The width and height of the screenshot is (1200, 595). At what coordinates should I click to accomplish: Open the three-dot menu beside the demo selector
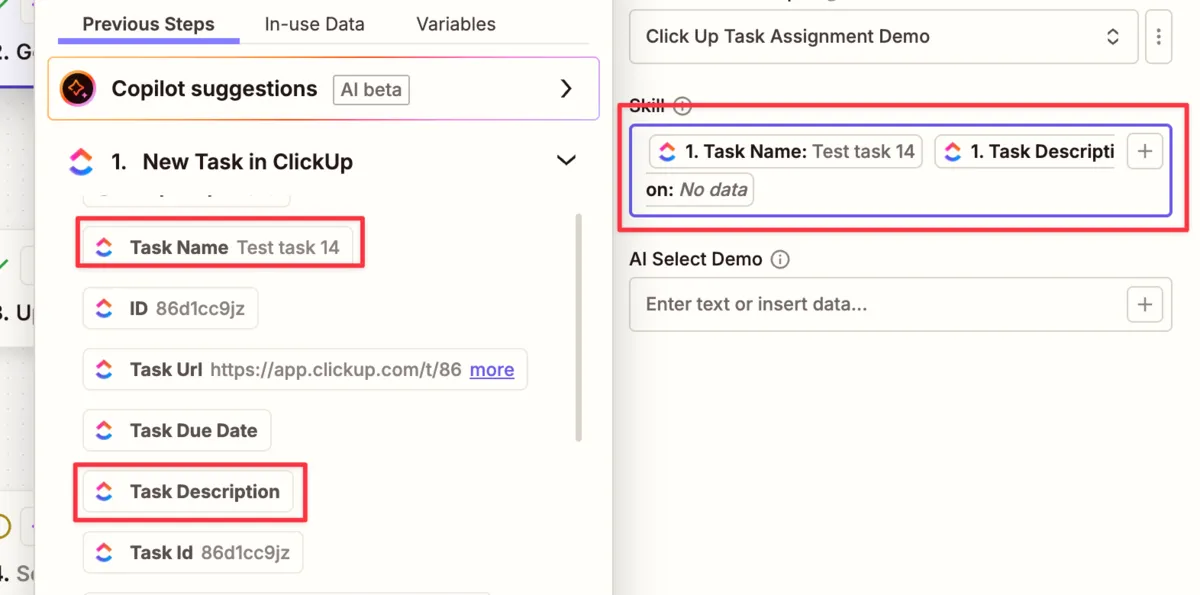coord(1159,36)
